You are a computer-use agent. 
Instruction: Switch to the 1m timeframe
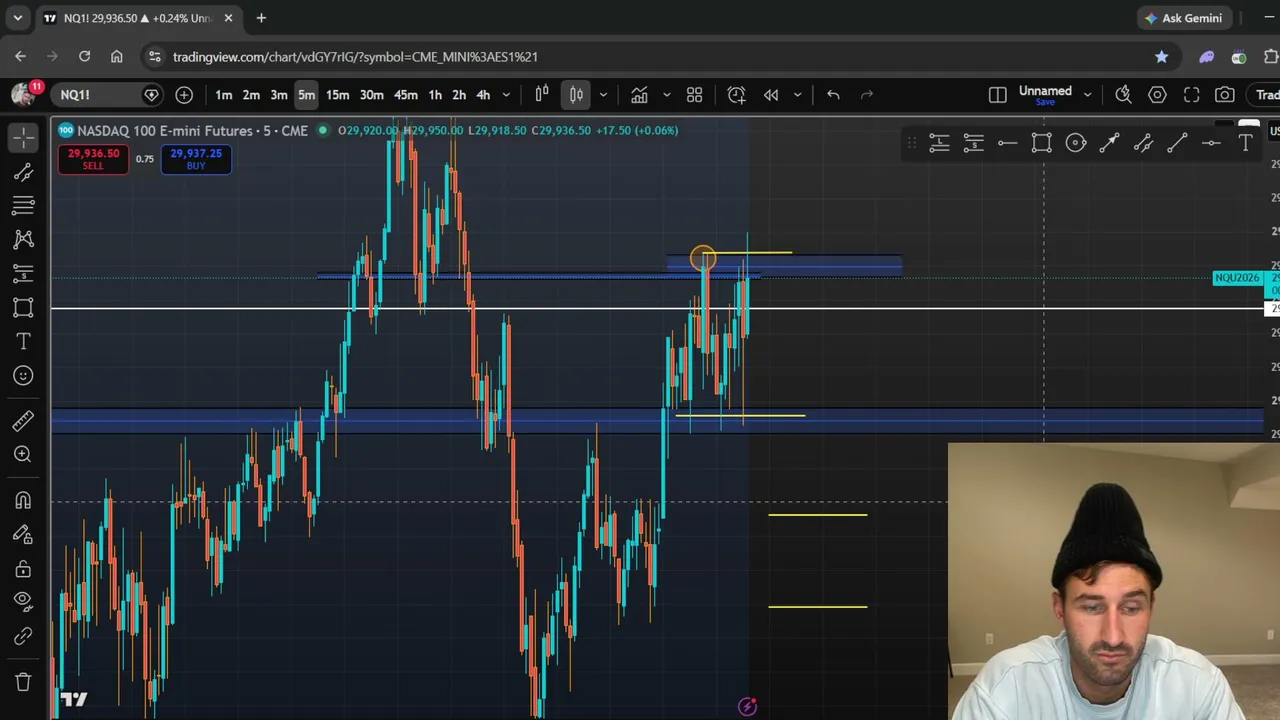[224, 95]
